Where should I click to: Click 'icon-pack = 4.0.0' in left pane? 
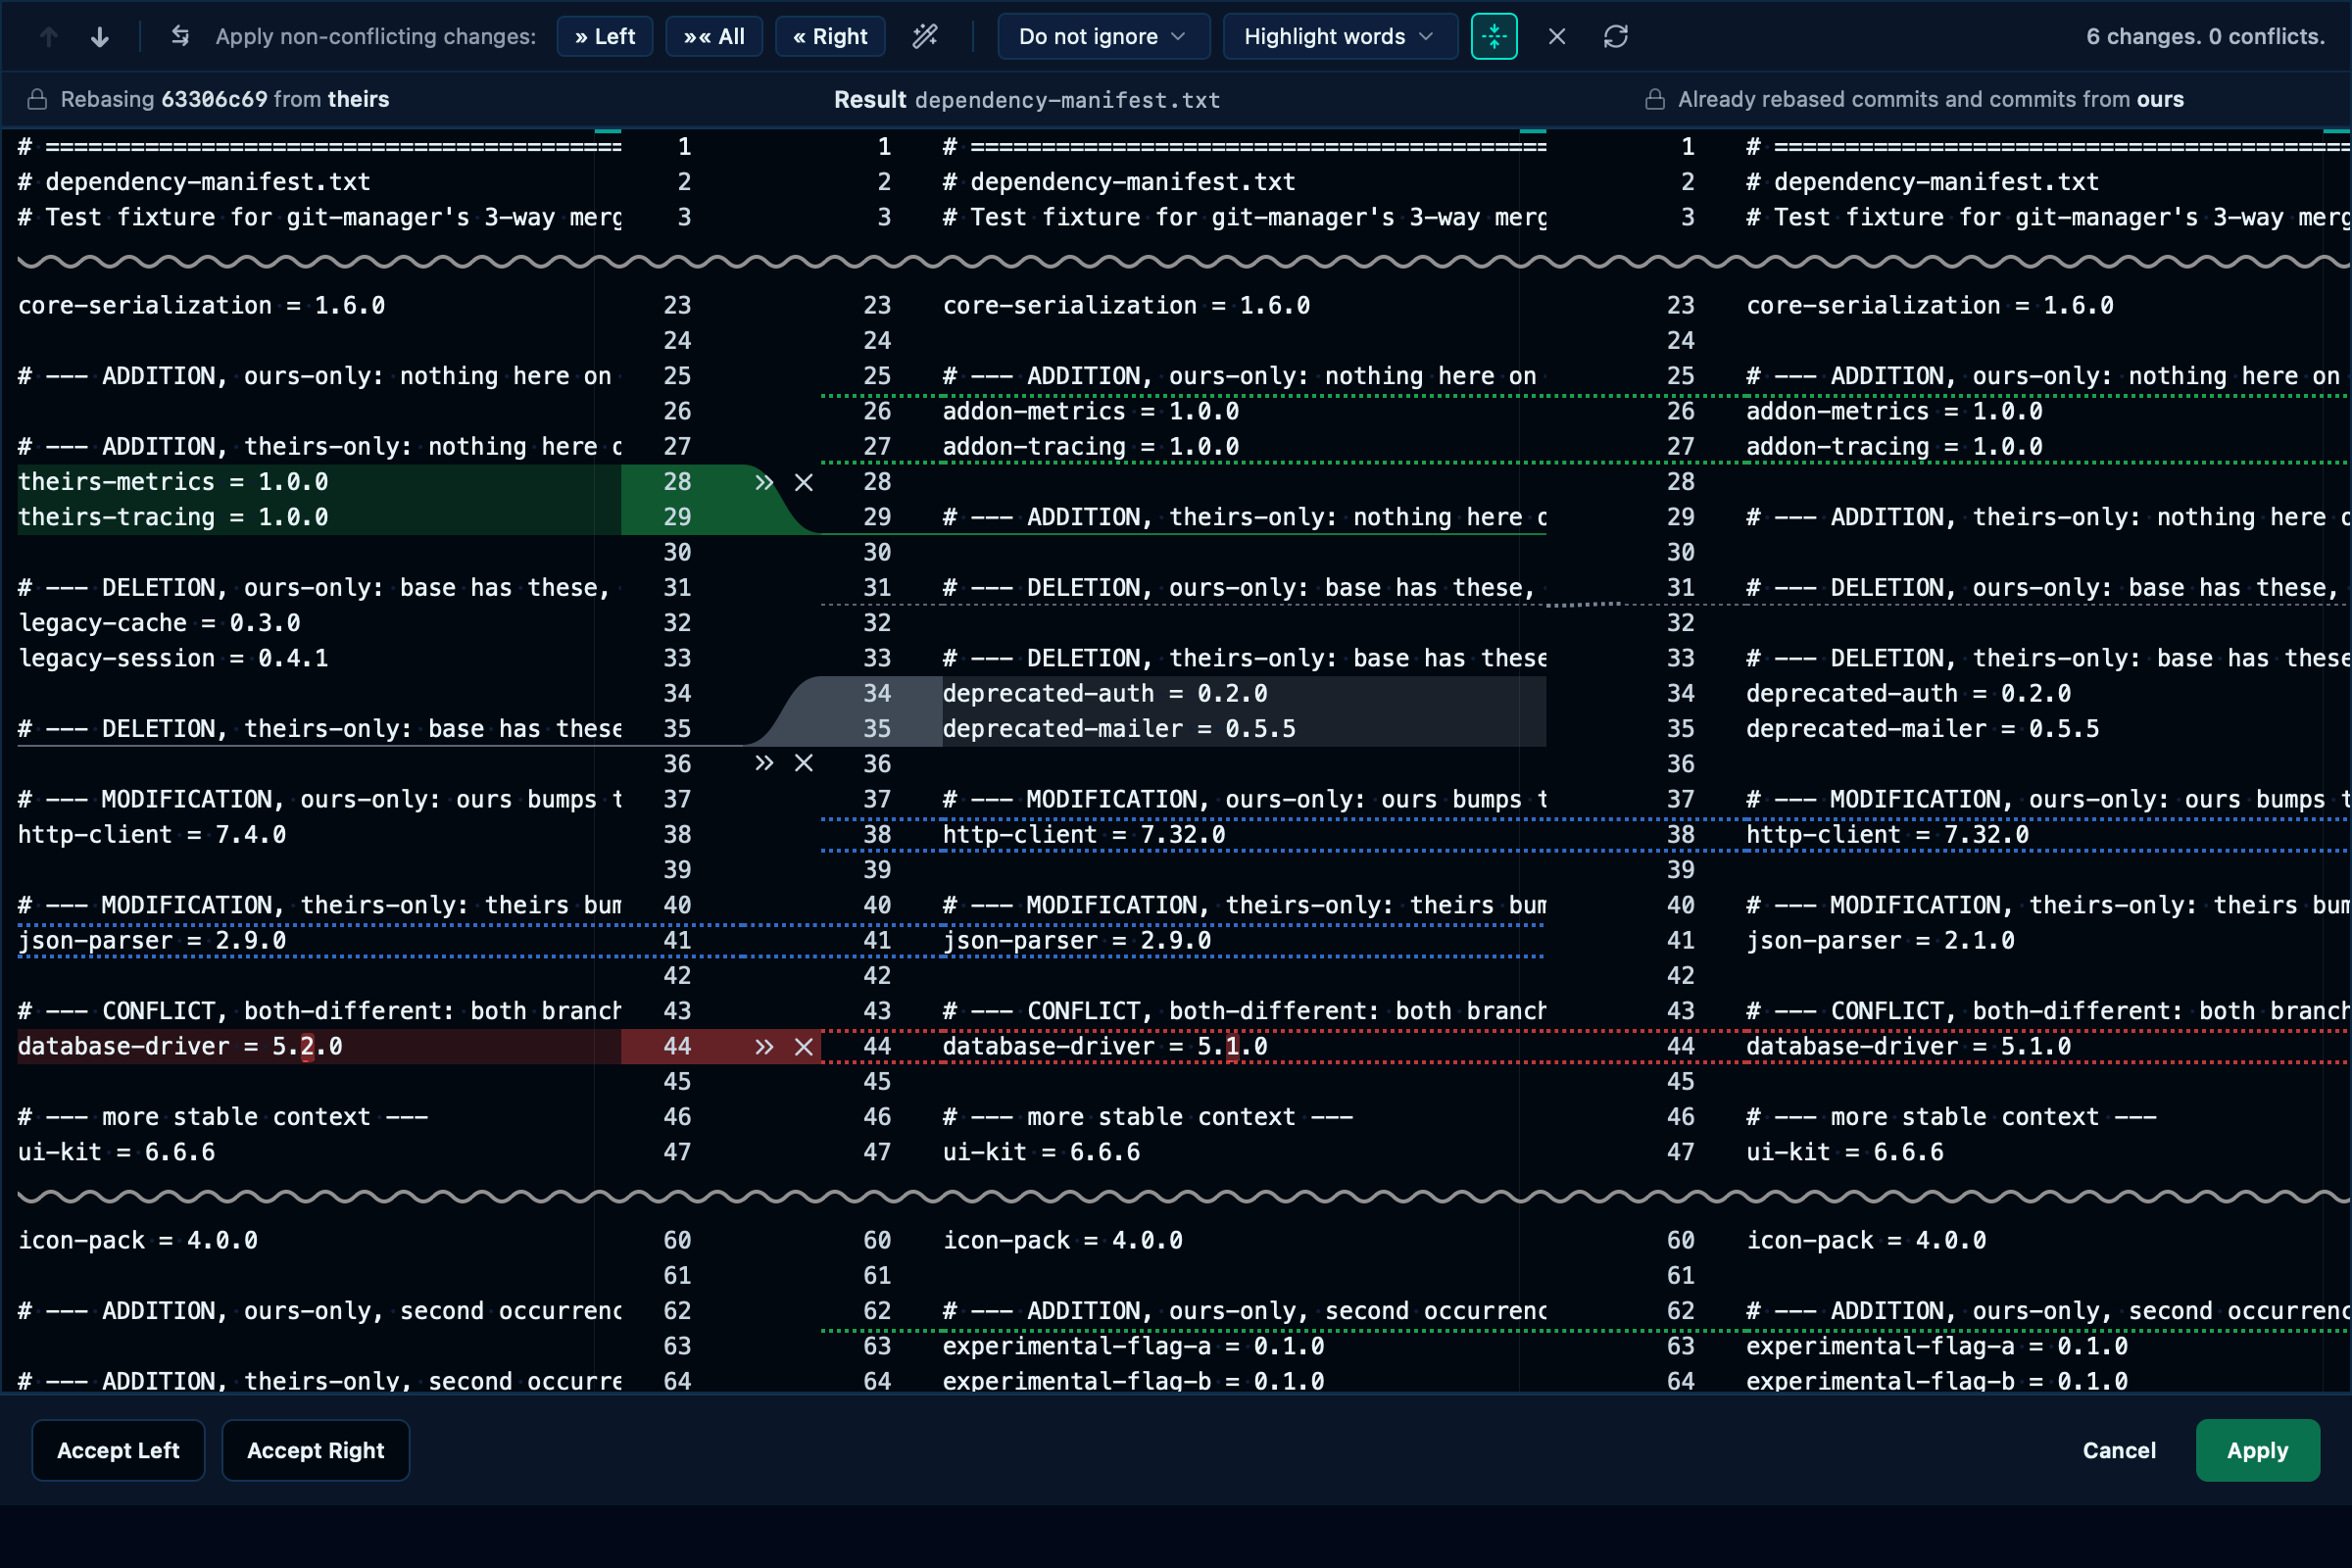(x=138, y=1241)
